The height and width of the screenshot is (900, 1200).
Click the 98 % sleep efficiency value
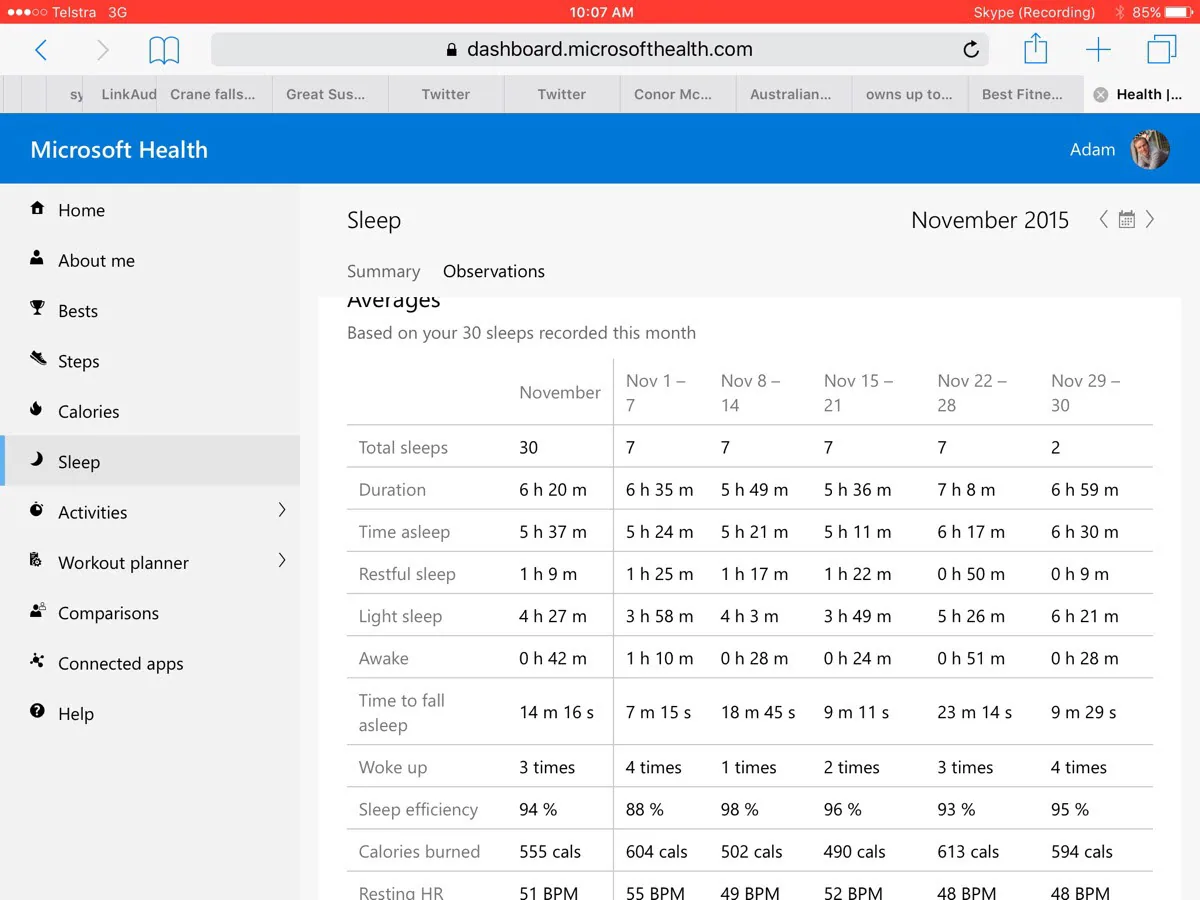click(x=739, y=810)
